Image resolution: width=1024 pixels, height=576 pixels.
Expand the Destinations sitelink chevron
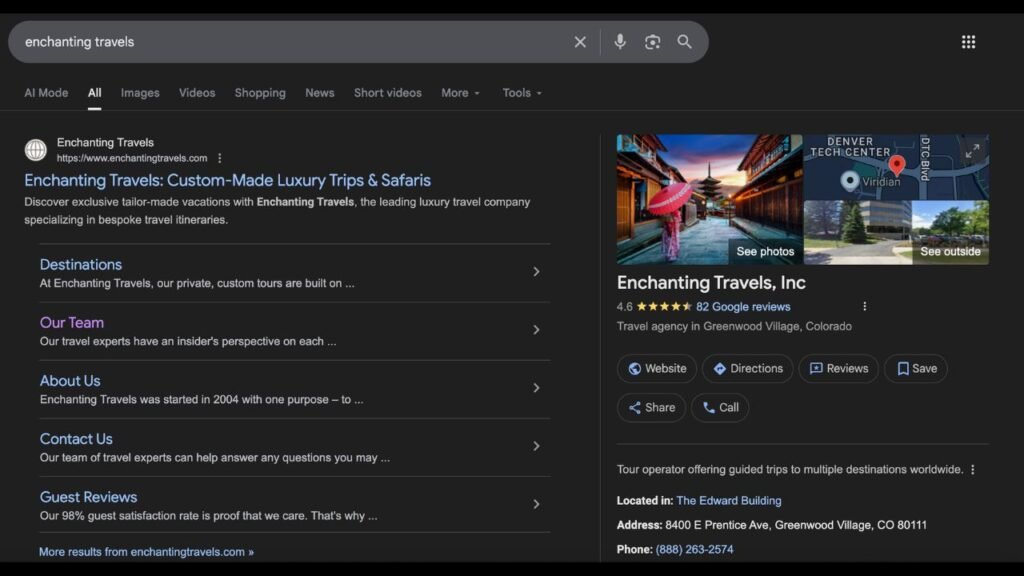pos(537,271)
